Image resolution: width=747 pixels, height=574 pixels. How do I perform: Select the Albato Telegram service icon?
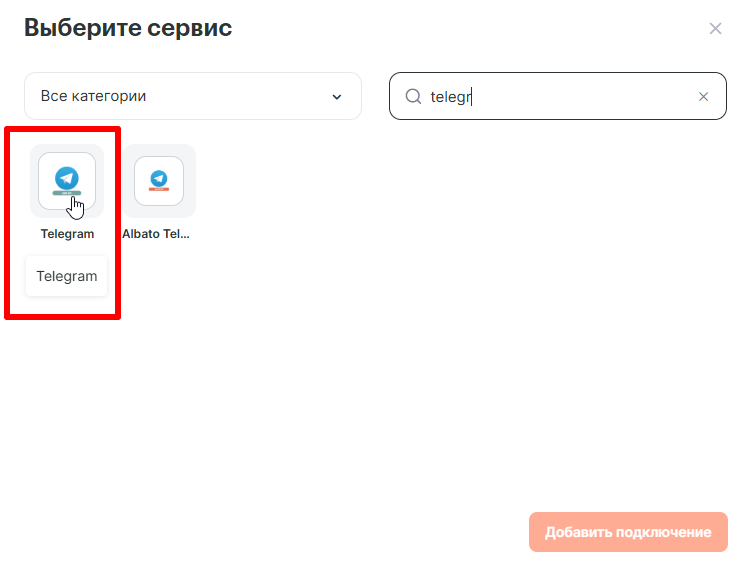[x=159, y=181]
